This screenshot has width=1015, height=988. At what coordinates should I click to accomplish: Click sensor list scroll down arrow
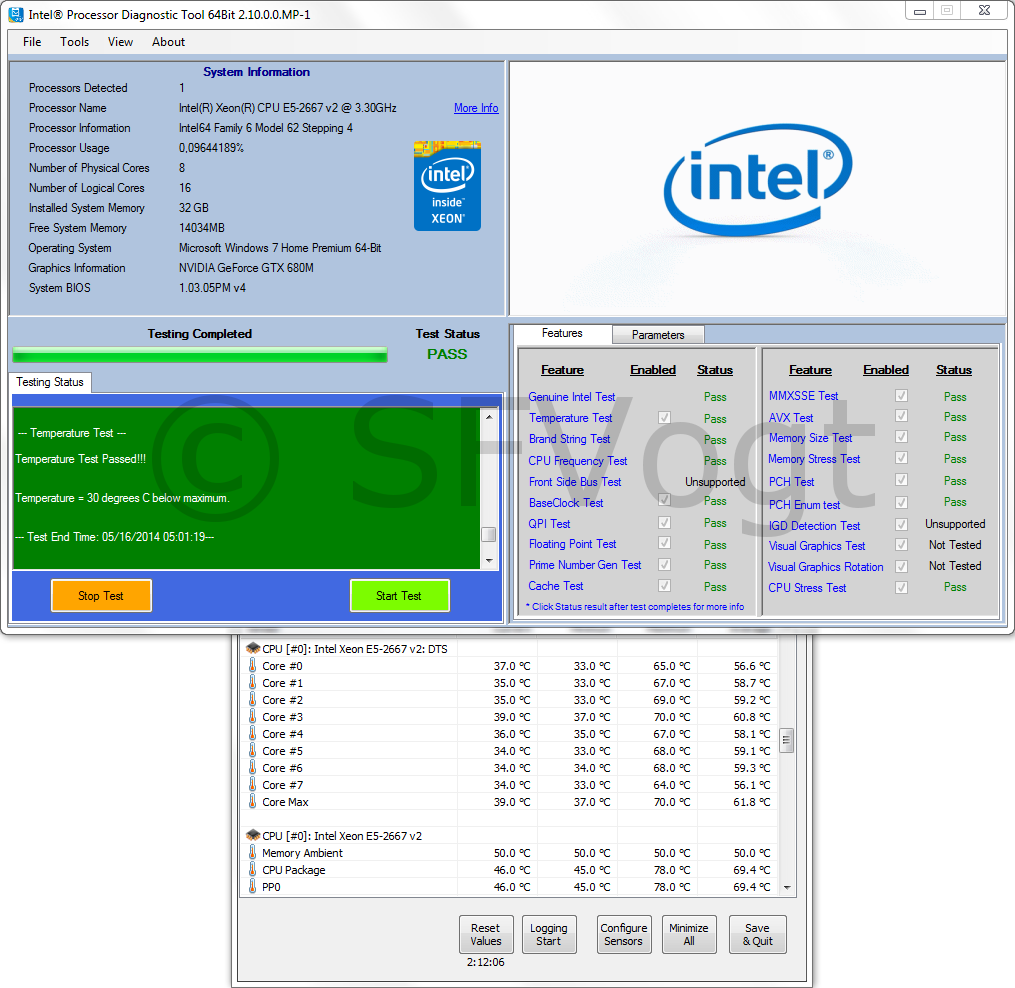(x=787, y=888)
